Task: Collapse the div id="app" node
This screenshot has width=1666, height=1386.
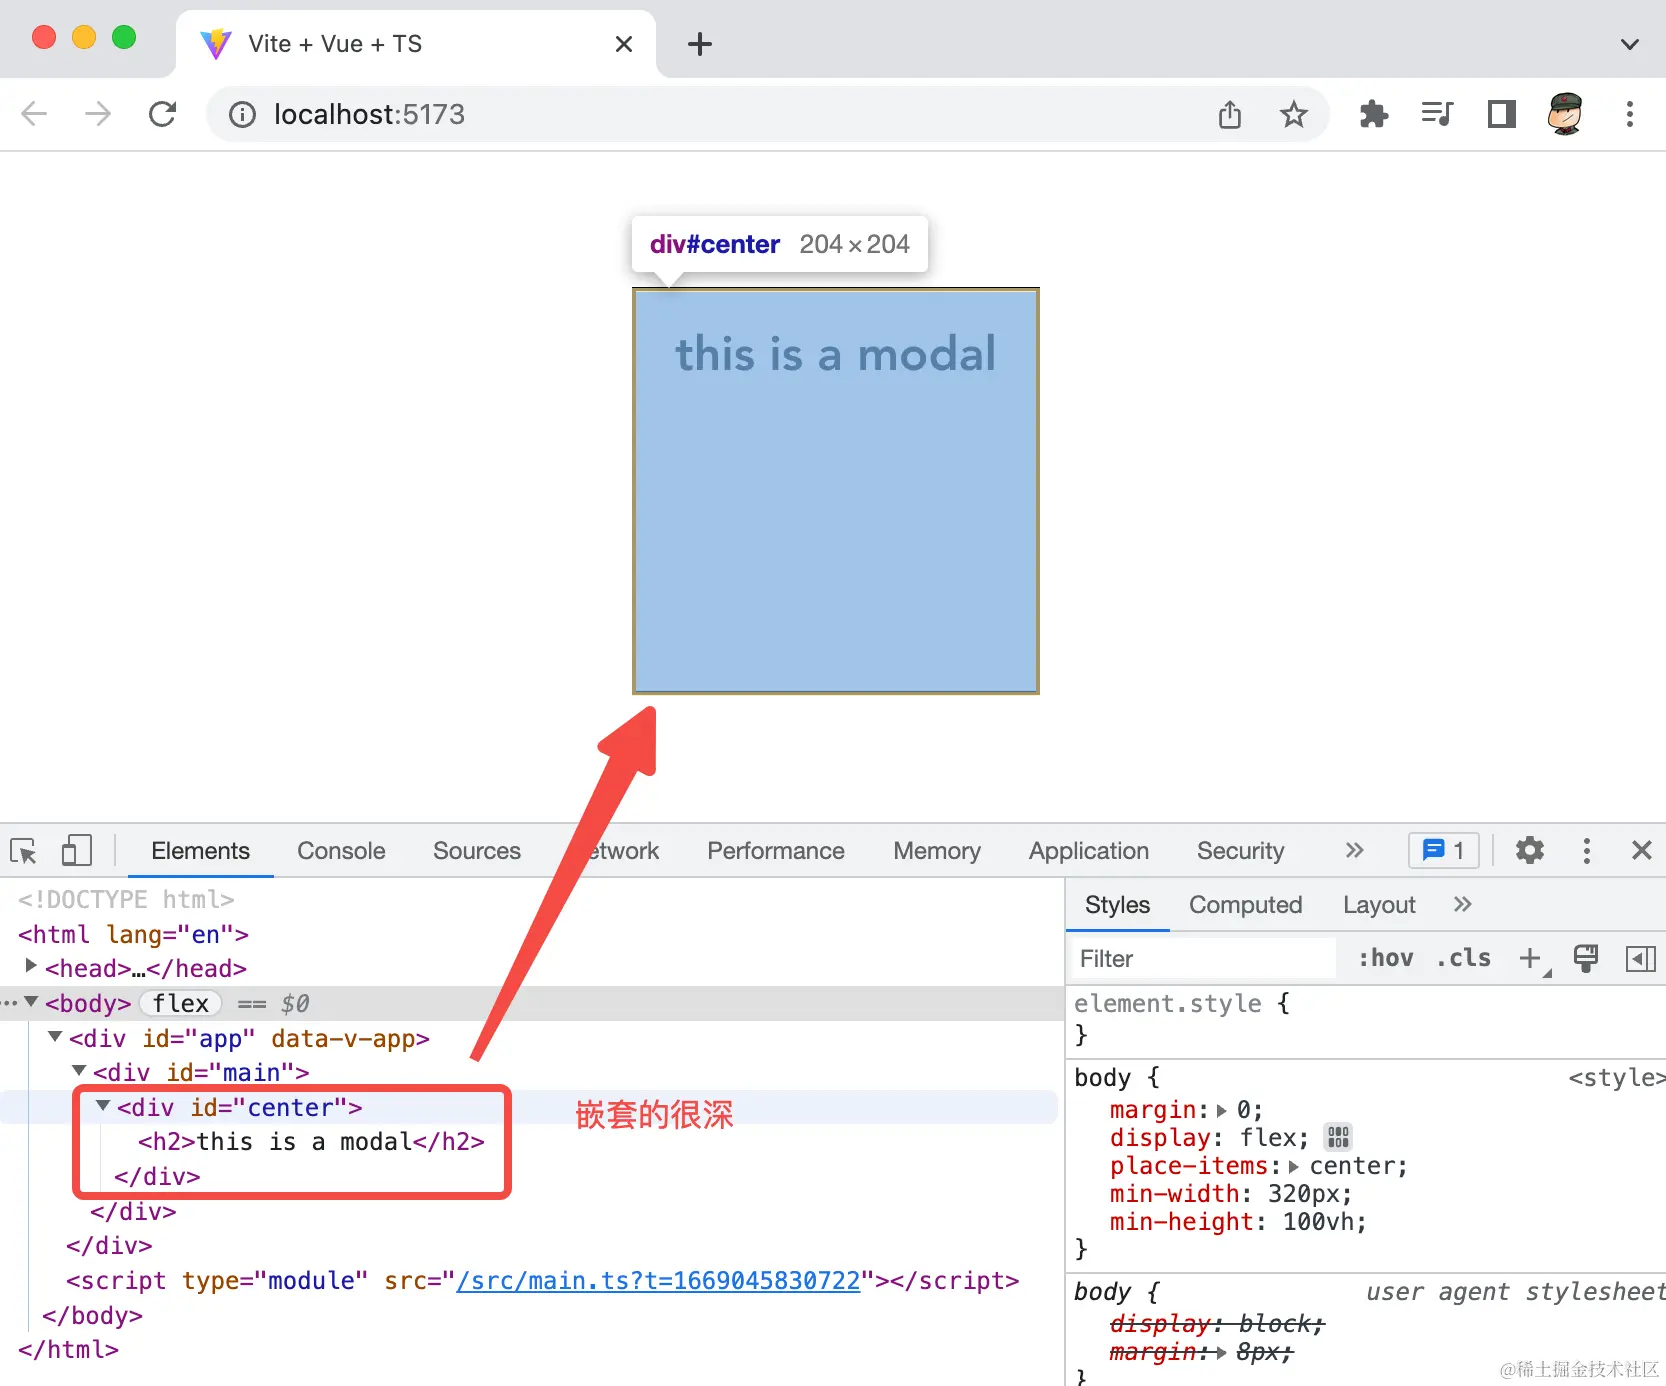Action: click(55, 1037)
